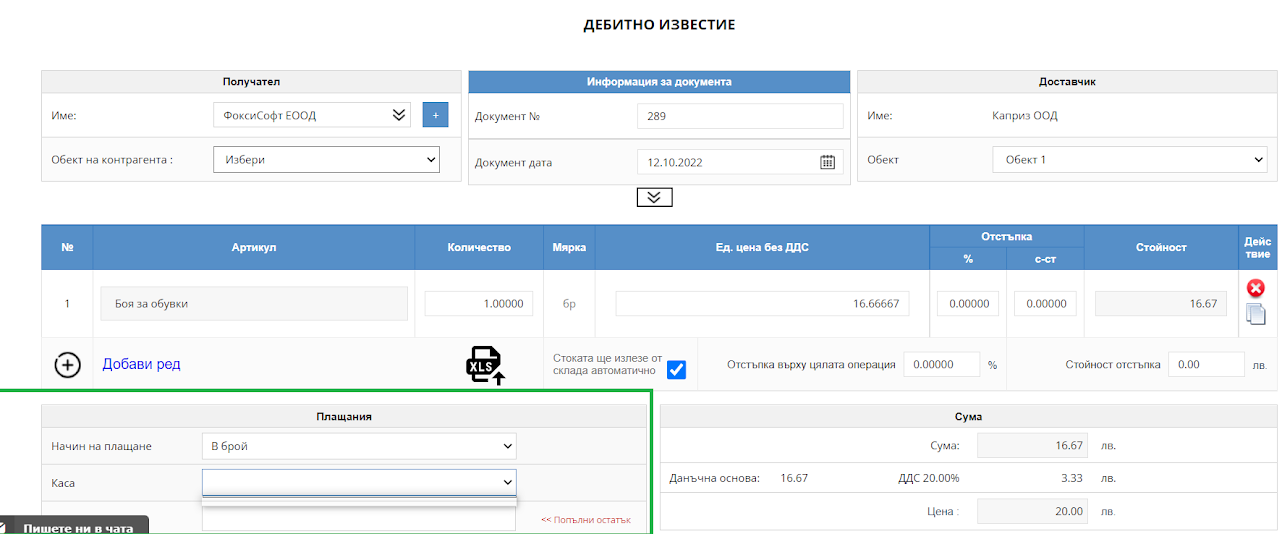Click the supplier name Каприз ООД
Image resolution: width=1280 pixels, height=534 pixels.
pos(1025,116)
